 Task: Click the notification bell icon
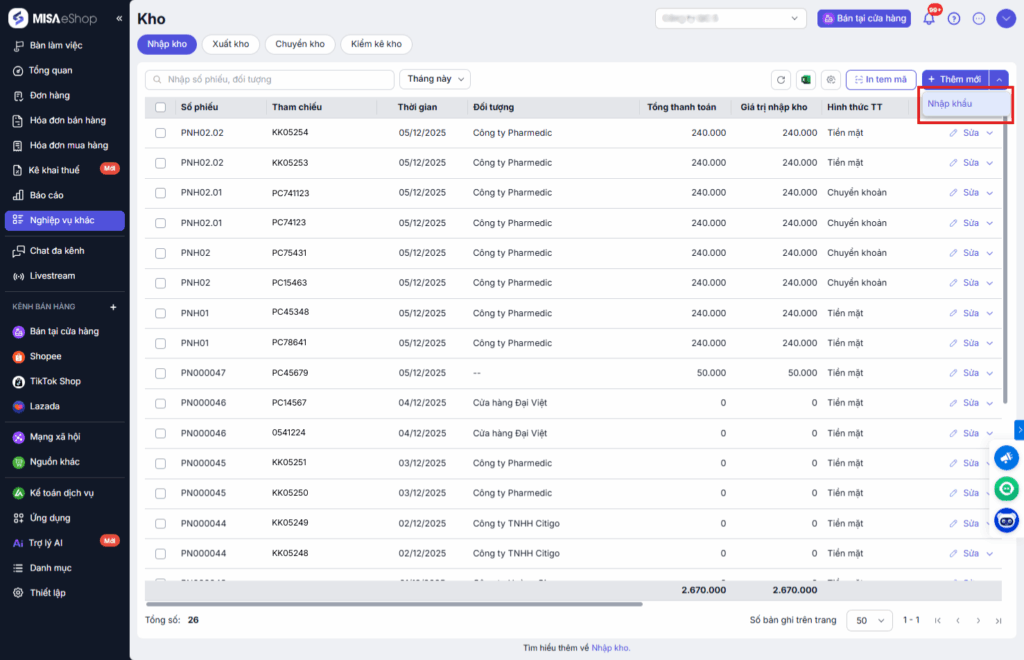pos(929,18)
